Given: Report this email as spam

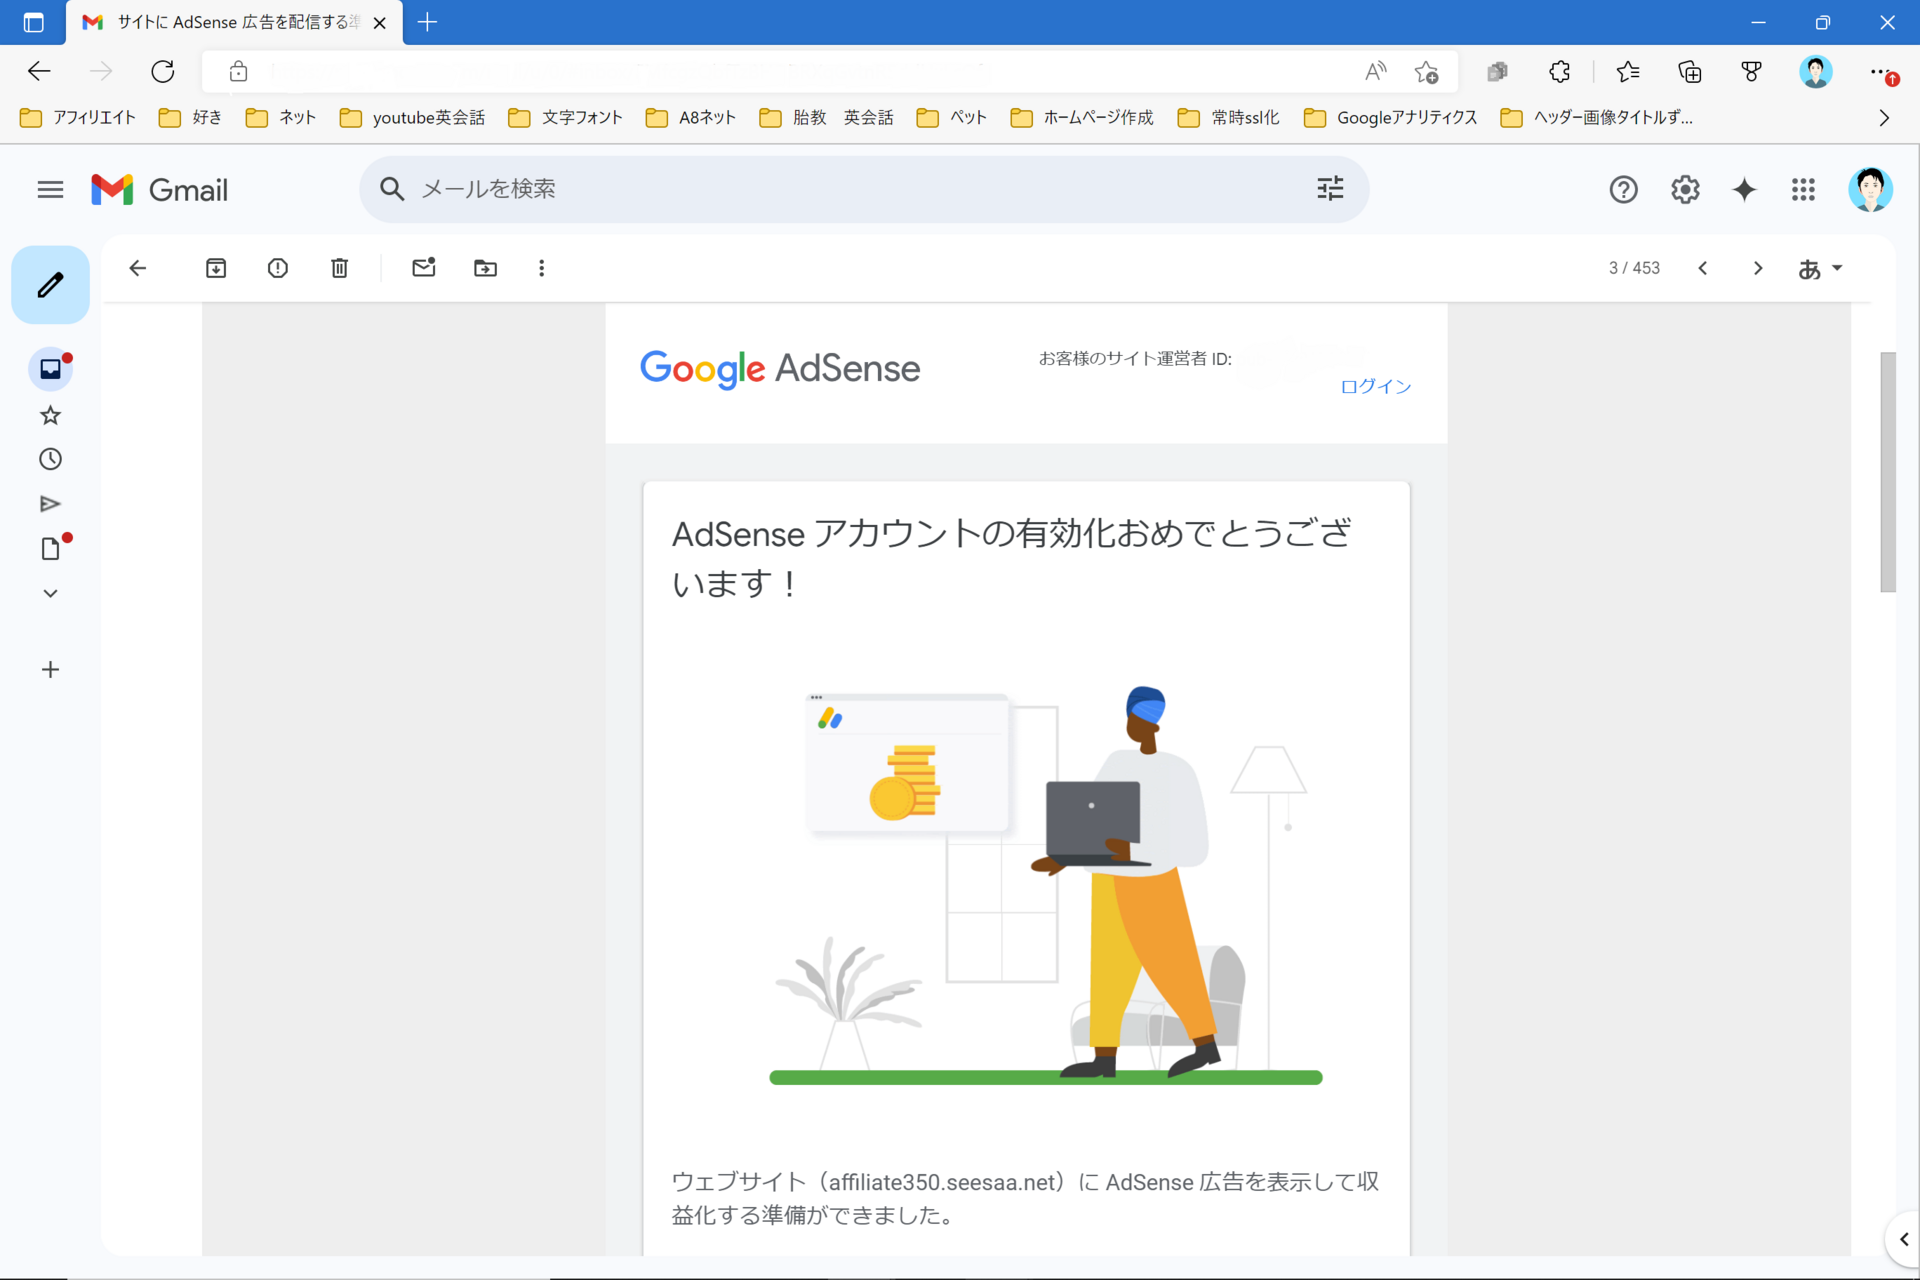Looking at the screenshot, I should tap(278, 268).
